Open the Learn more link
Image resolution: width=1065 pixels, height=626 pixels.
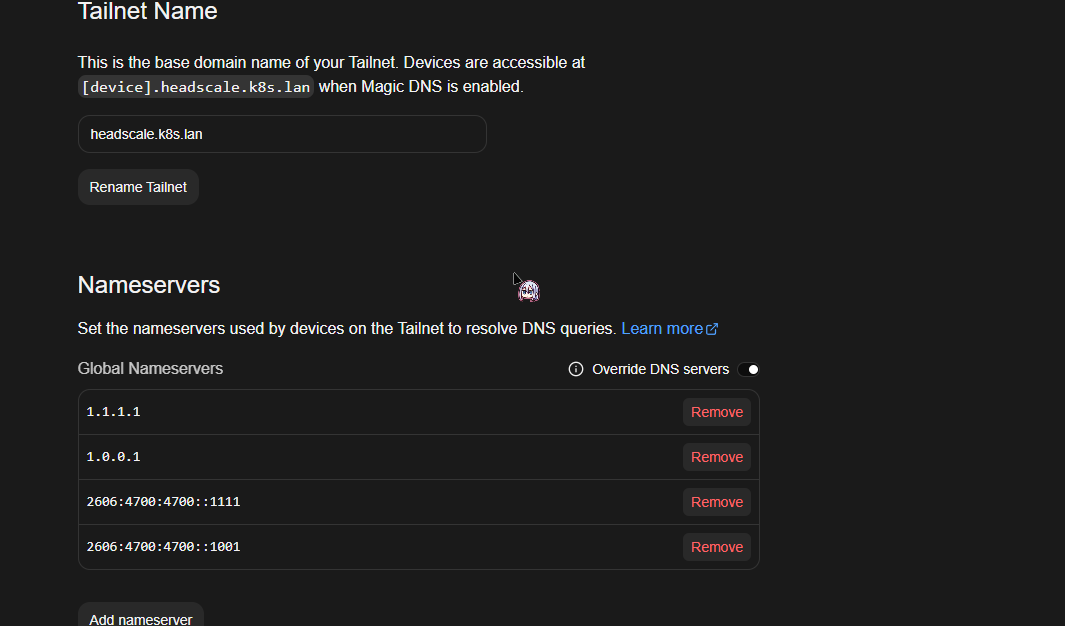coord(663,328)
